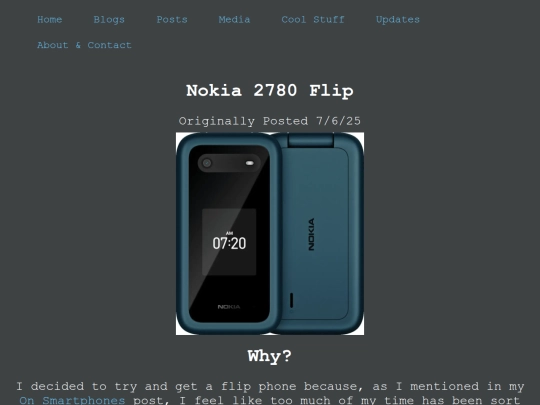Click the Originally Posted 7/6/25 date text
Viewport: 540px width, 405px height.
270,121
